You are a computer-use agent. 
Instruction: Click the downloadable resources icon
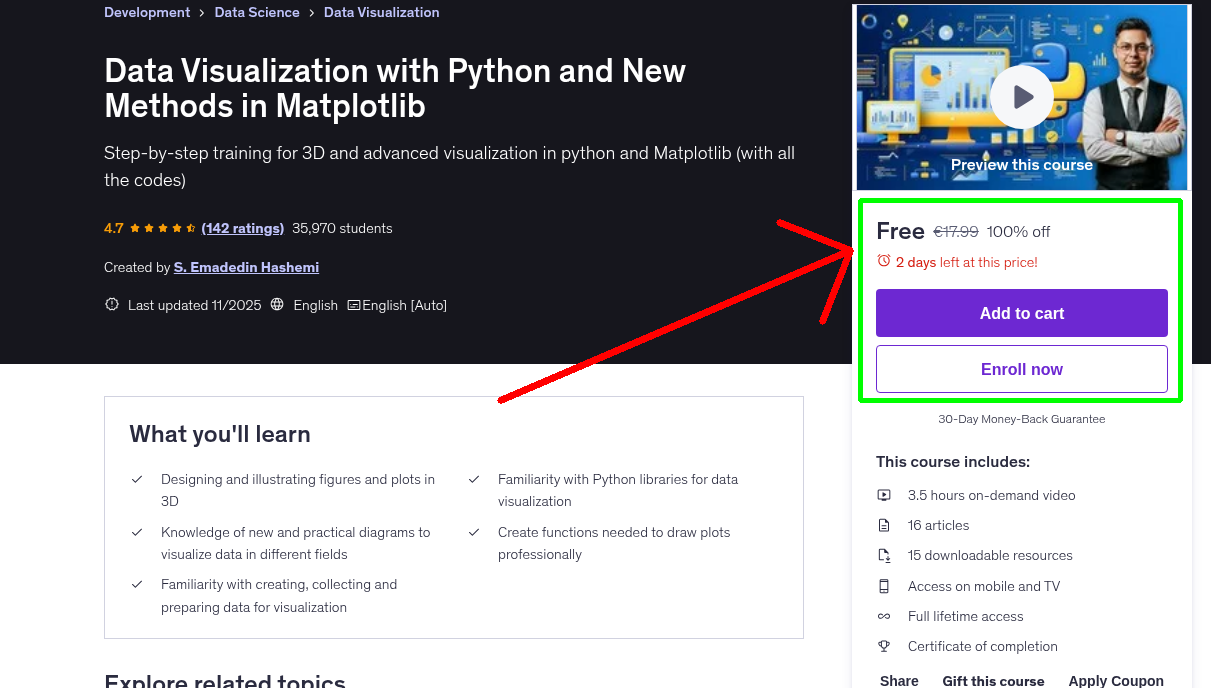(x=884, y=555)
